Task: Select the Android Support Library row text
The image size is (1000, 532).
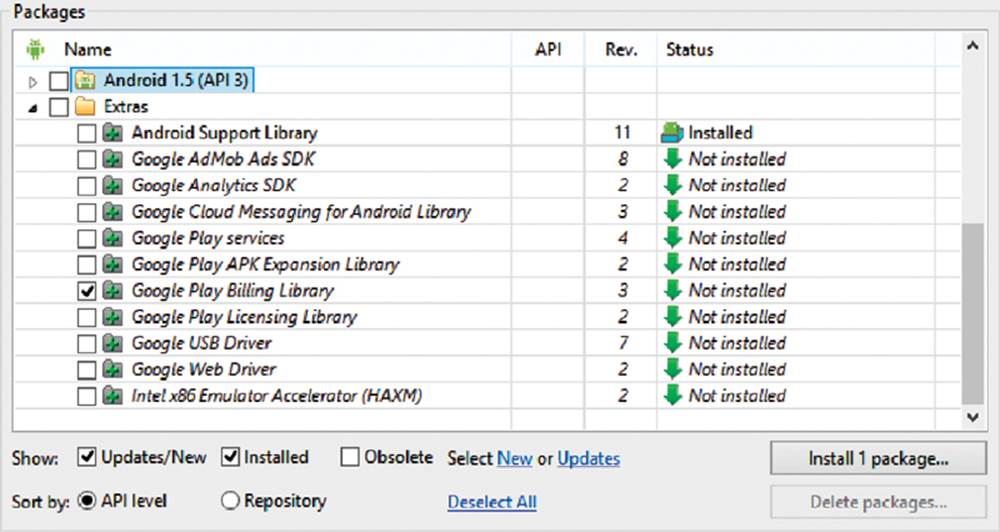Action: click(x=224, y=133)
